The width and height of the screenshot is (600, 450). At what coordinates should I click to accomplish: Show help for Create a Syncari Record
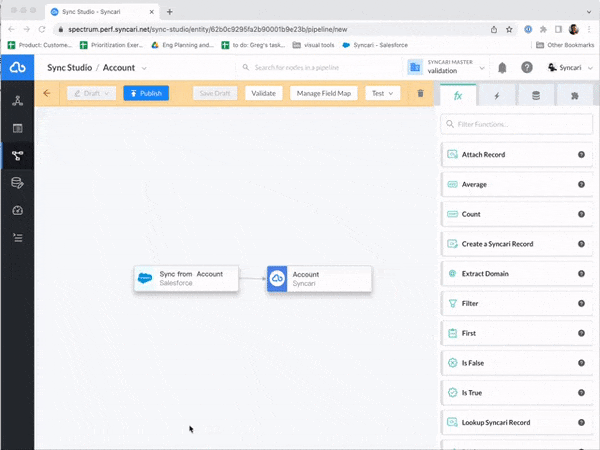(x=581, y=244)
